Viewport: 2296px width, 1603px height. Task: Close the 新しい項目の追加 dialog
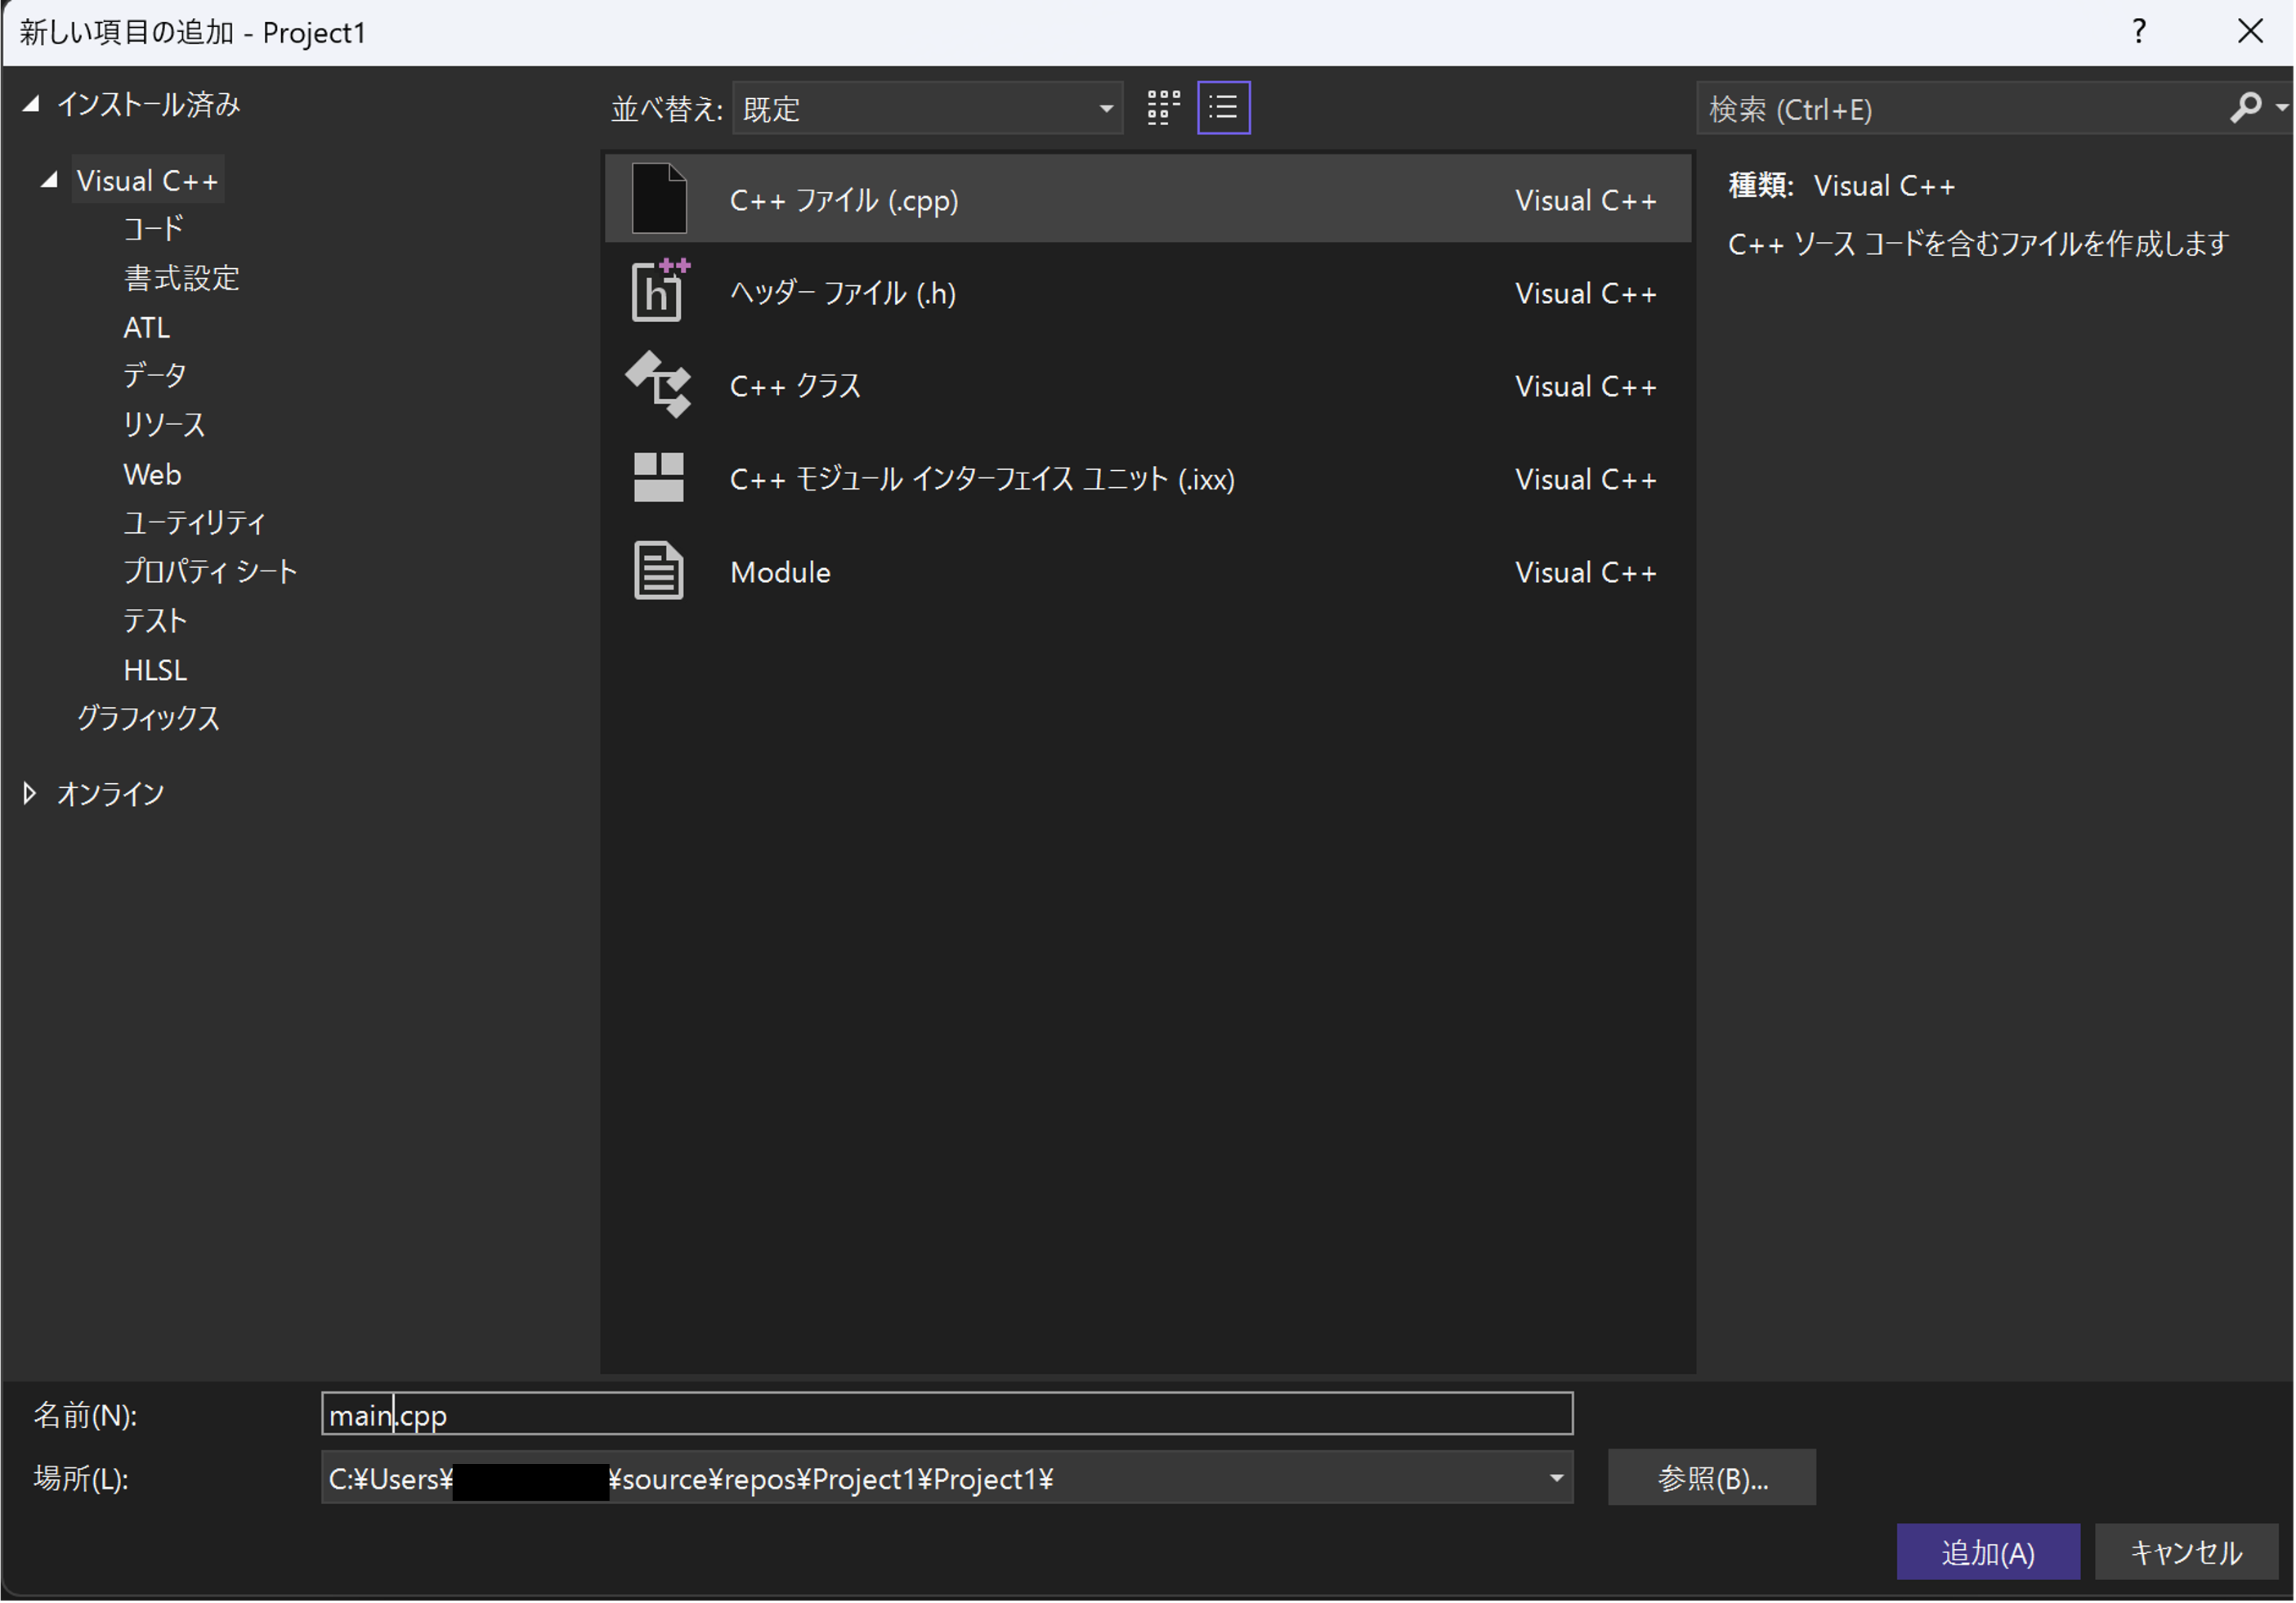point(2250,32)
